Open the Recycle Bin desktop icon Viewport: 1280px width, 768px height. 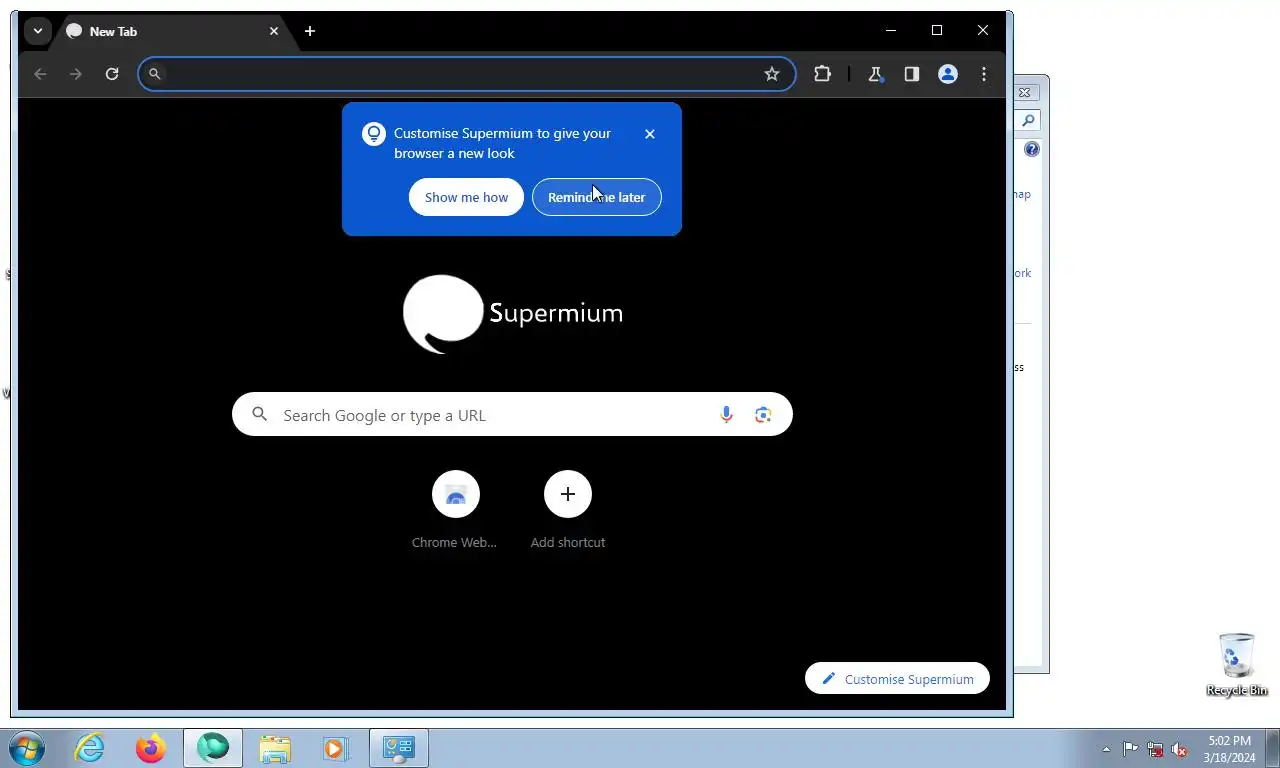tap(1237, 664)
